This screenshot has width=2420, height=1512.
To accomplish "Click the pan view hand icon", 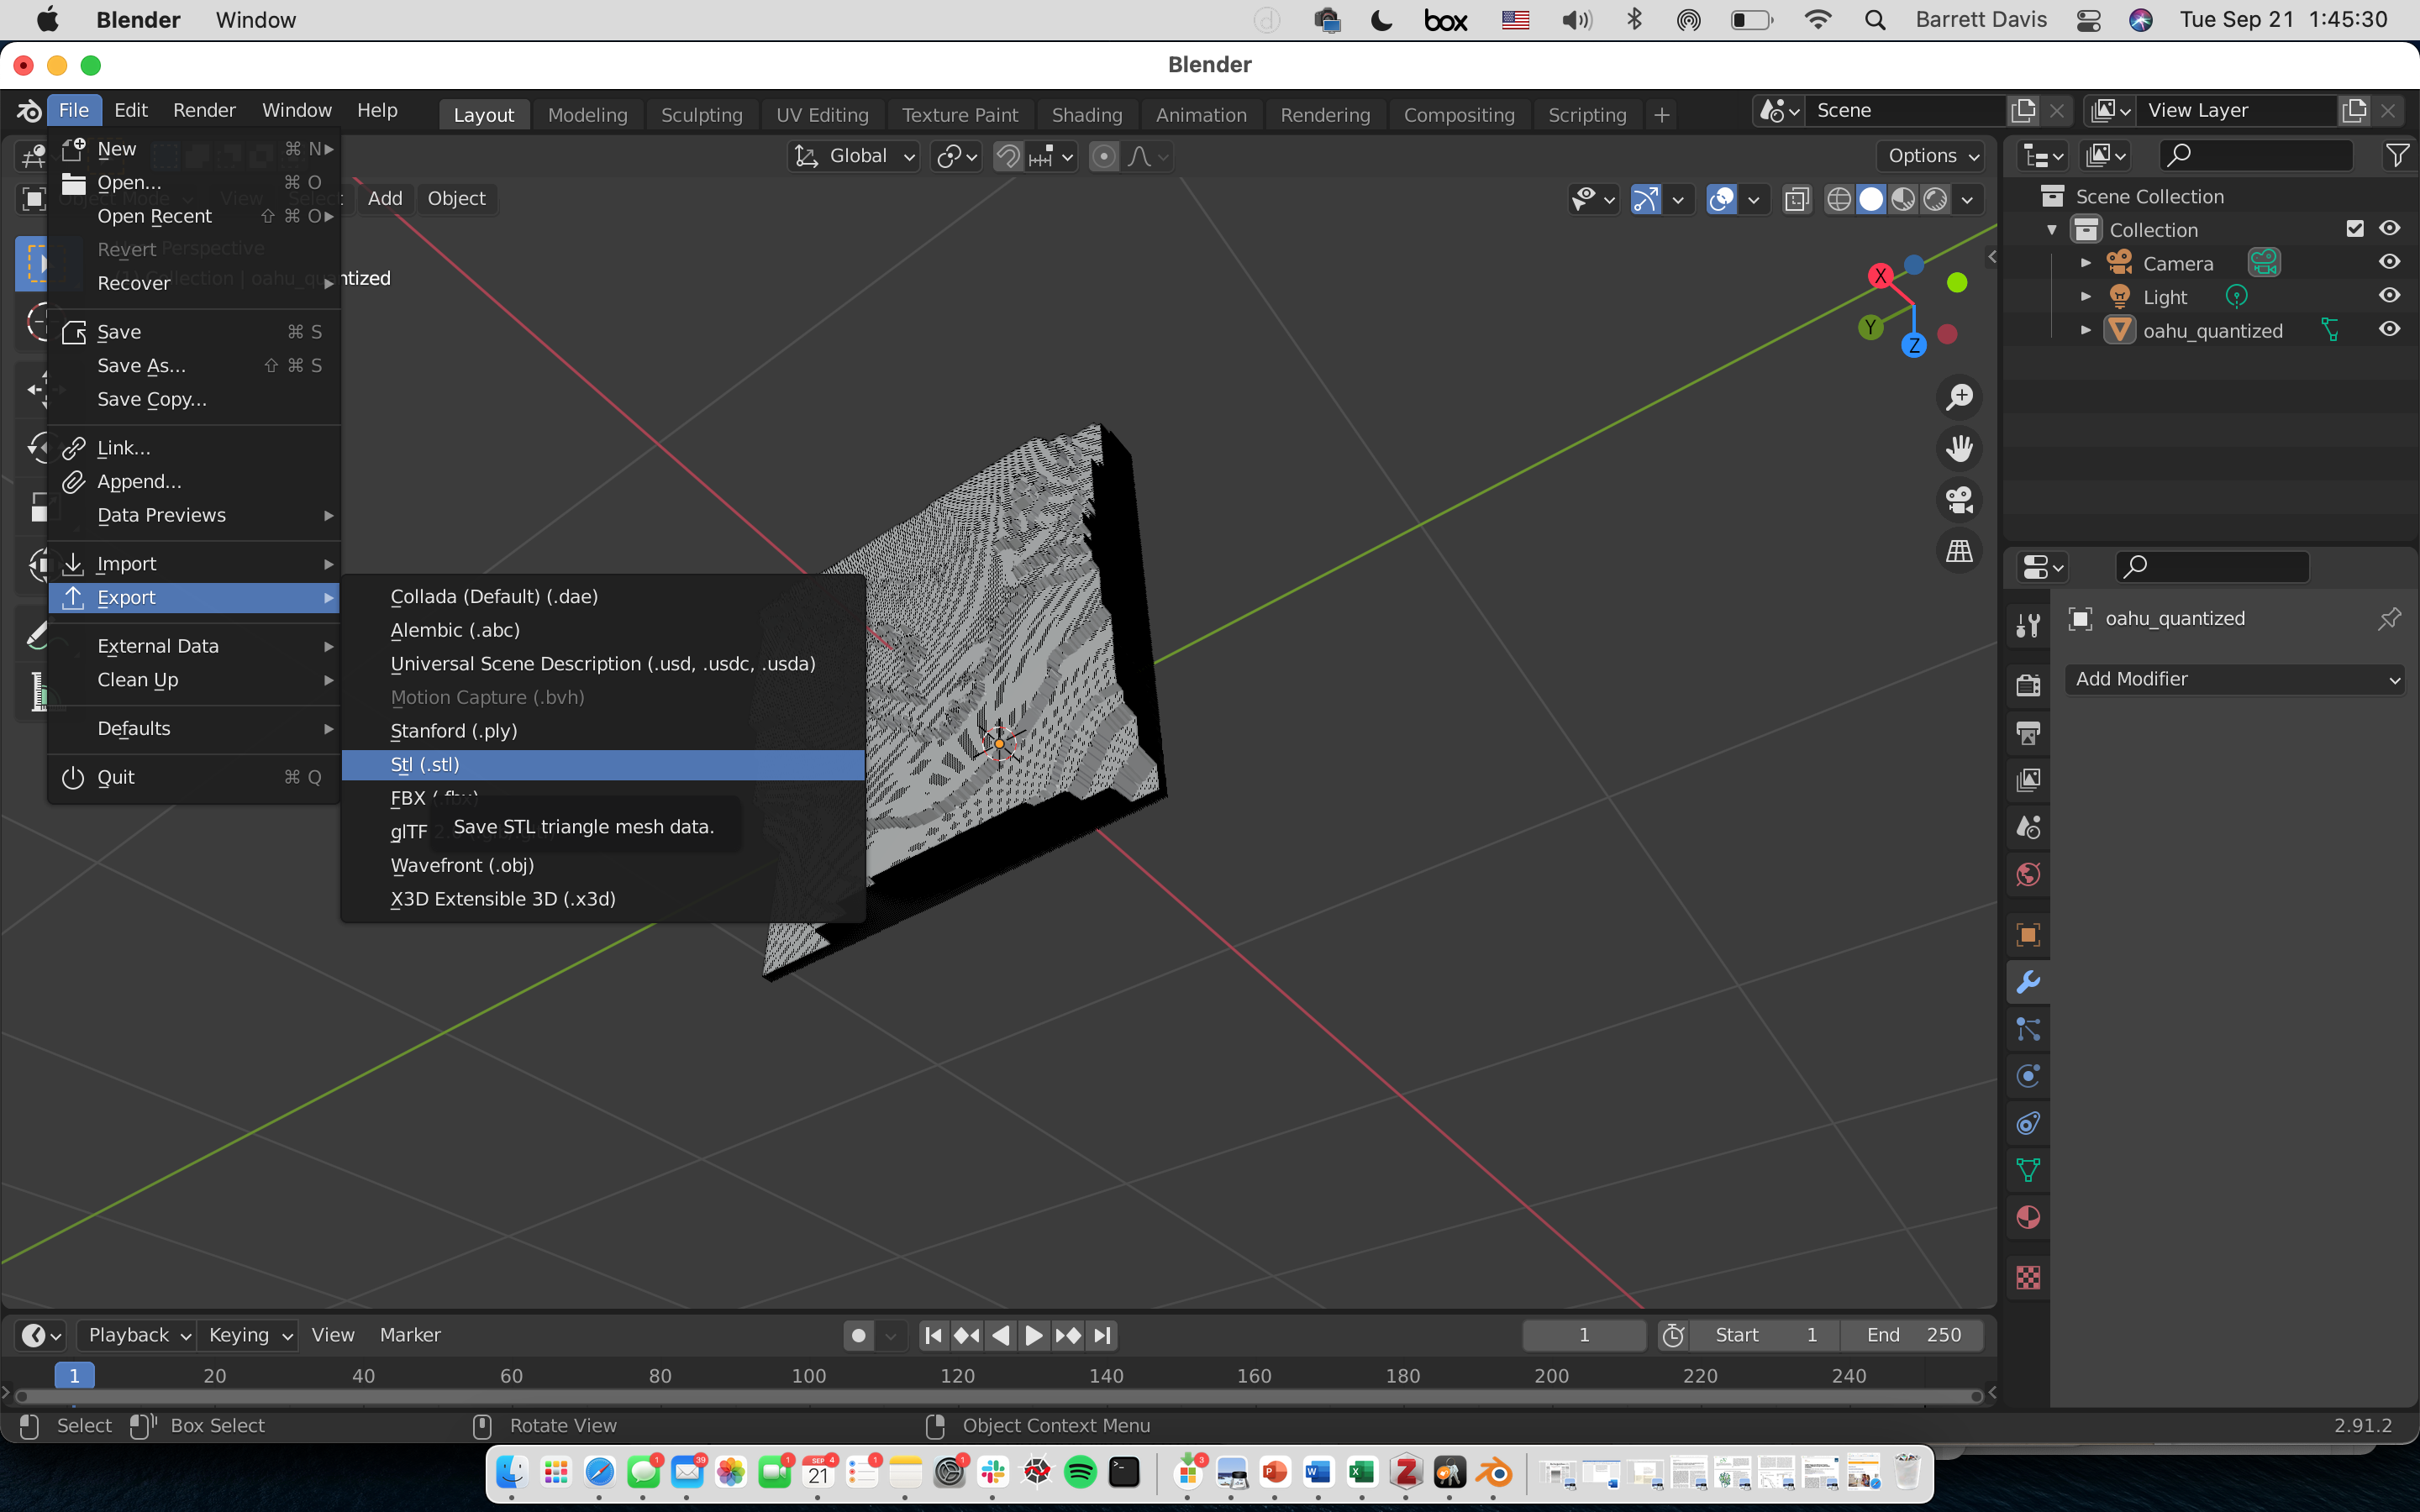I will click(1959, 448).
